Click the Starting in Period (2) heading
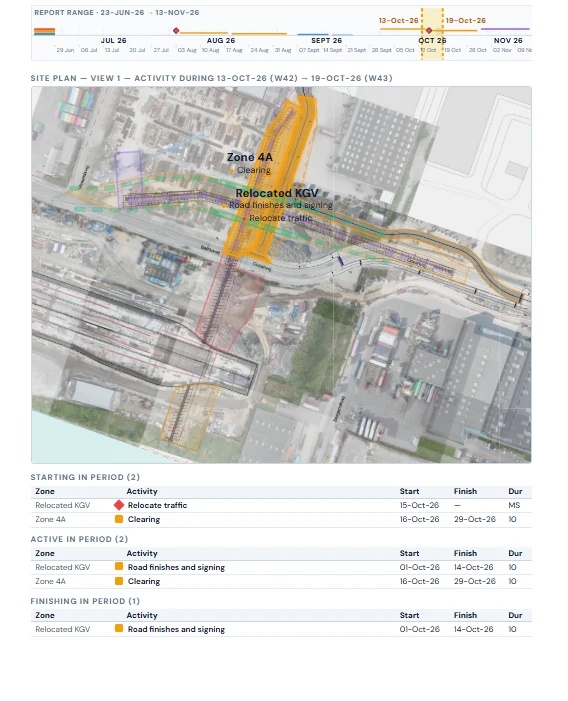The image size is (568, 701). [85, 477]
